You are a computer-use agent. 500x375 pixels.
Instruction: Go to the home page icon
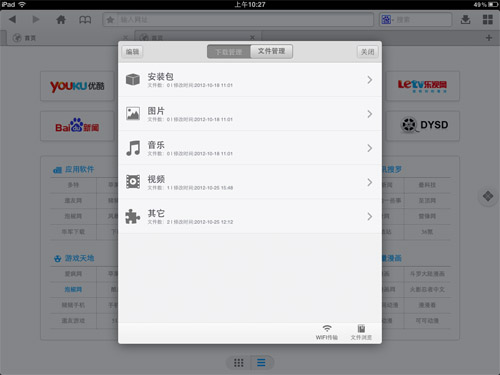click(x=61, y=20)
